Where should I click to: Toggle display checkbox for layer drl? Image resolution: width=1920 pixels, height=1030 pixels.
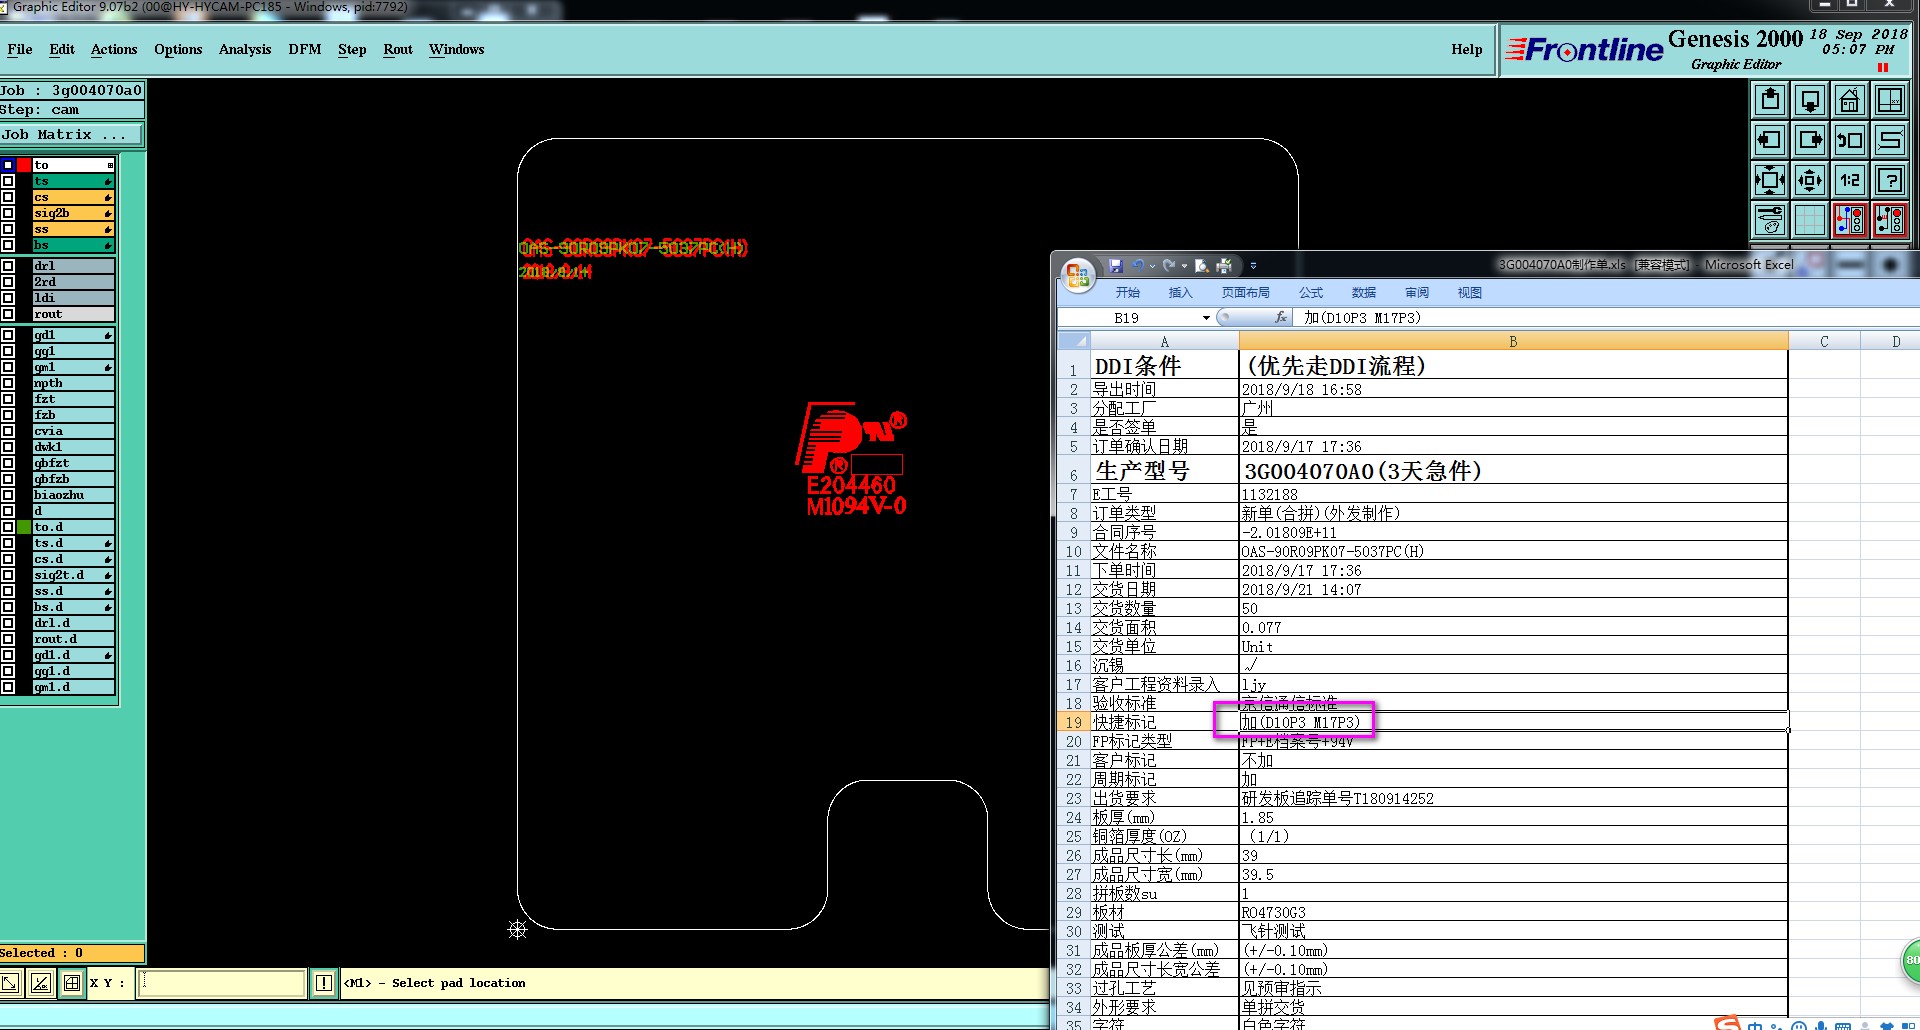tap(8, 266)
